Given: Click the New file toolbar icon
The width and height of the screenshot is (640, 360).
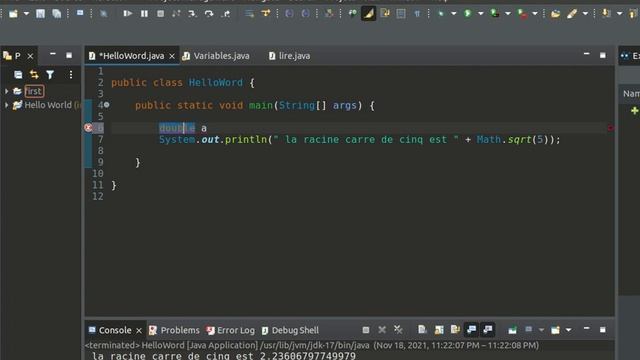Looking at the screenshot, I should (13, 14).
